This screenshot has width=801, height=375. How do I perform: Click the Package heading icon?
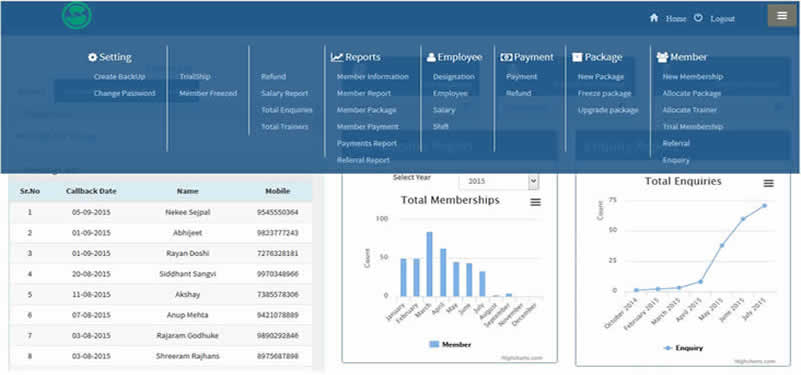click(577, 58)
